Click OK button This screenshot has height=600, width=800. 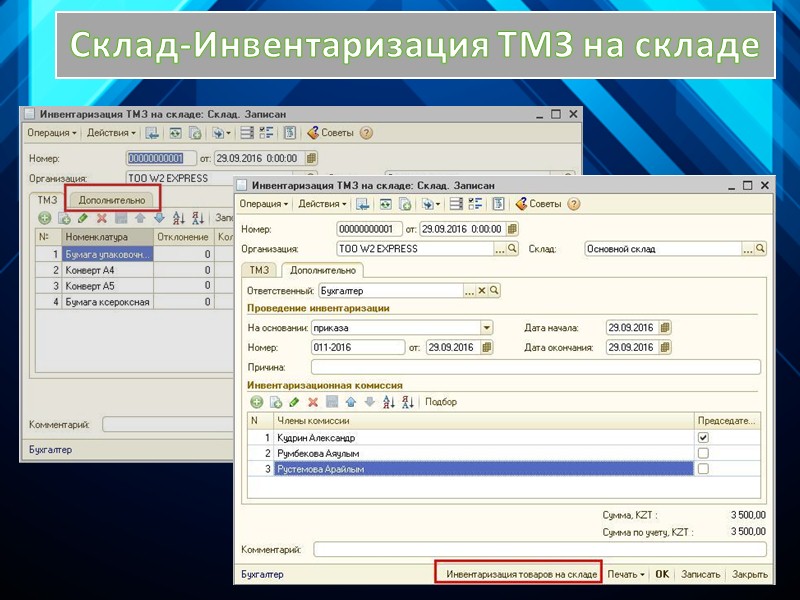coord(662,574)
